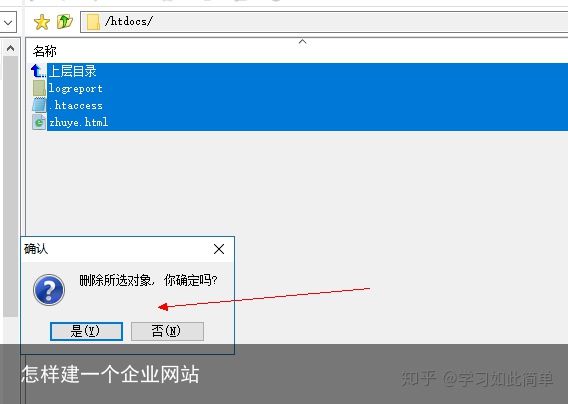Click the zhuye.html browser file icon
The height and width of the screenshot is (404, 568).
[39, 122]
